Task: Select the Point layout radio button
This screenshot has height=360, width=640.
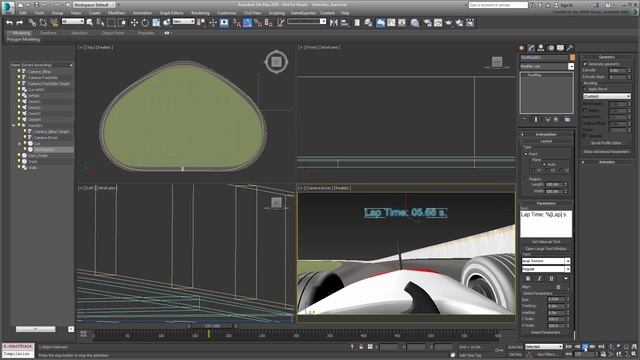Action: (526, 154)
